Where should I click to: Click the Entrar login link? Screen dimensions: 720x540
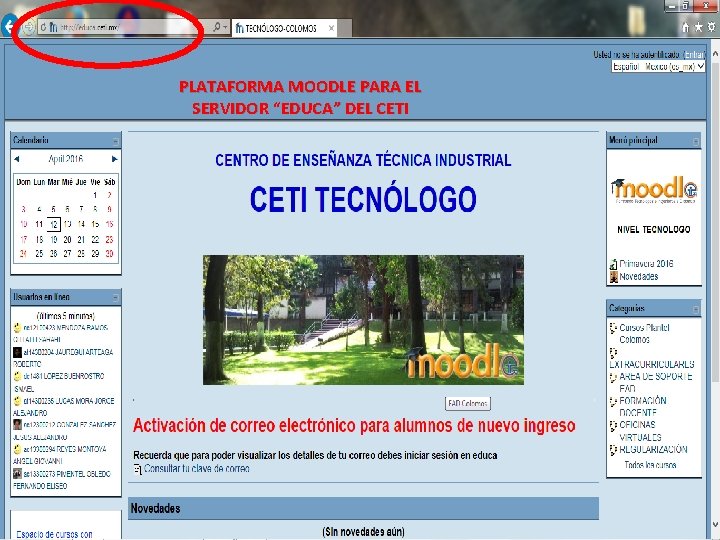pyautogui.click(x=694, y=55)
